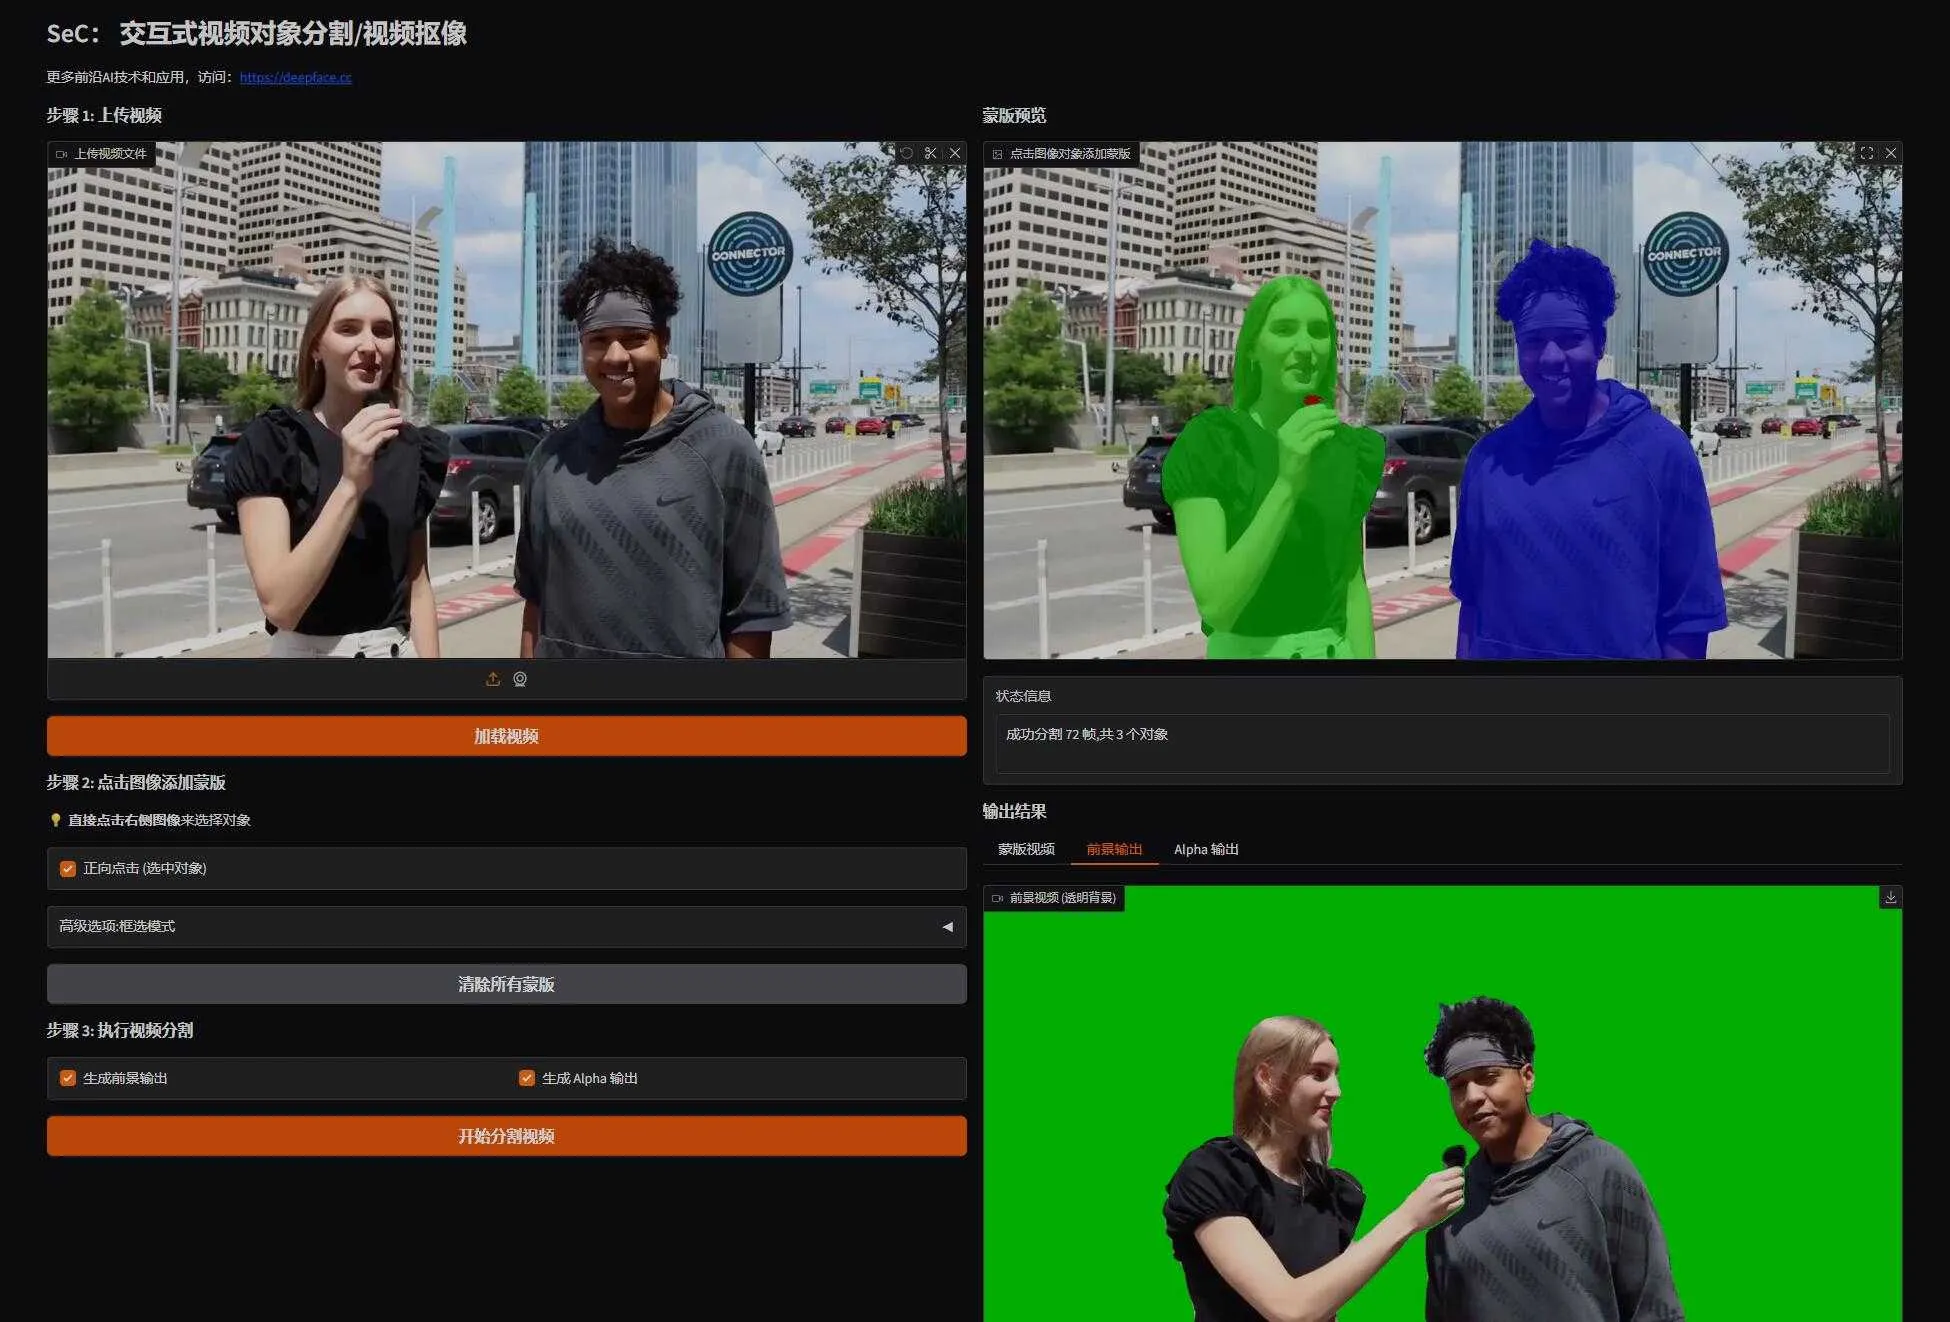
Task: Click the upload file icon below video
Action: click(x=493, y=679)
